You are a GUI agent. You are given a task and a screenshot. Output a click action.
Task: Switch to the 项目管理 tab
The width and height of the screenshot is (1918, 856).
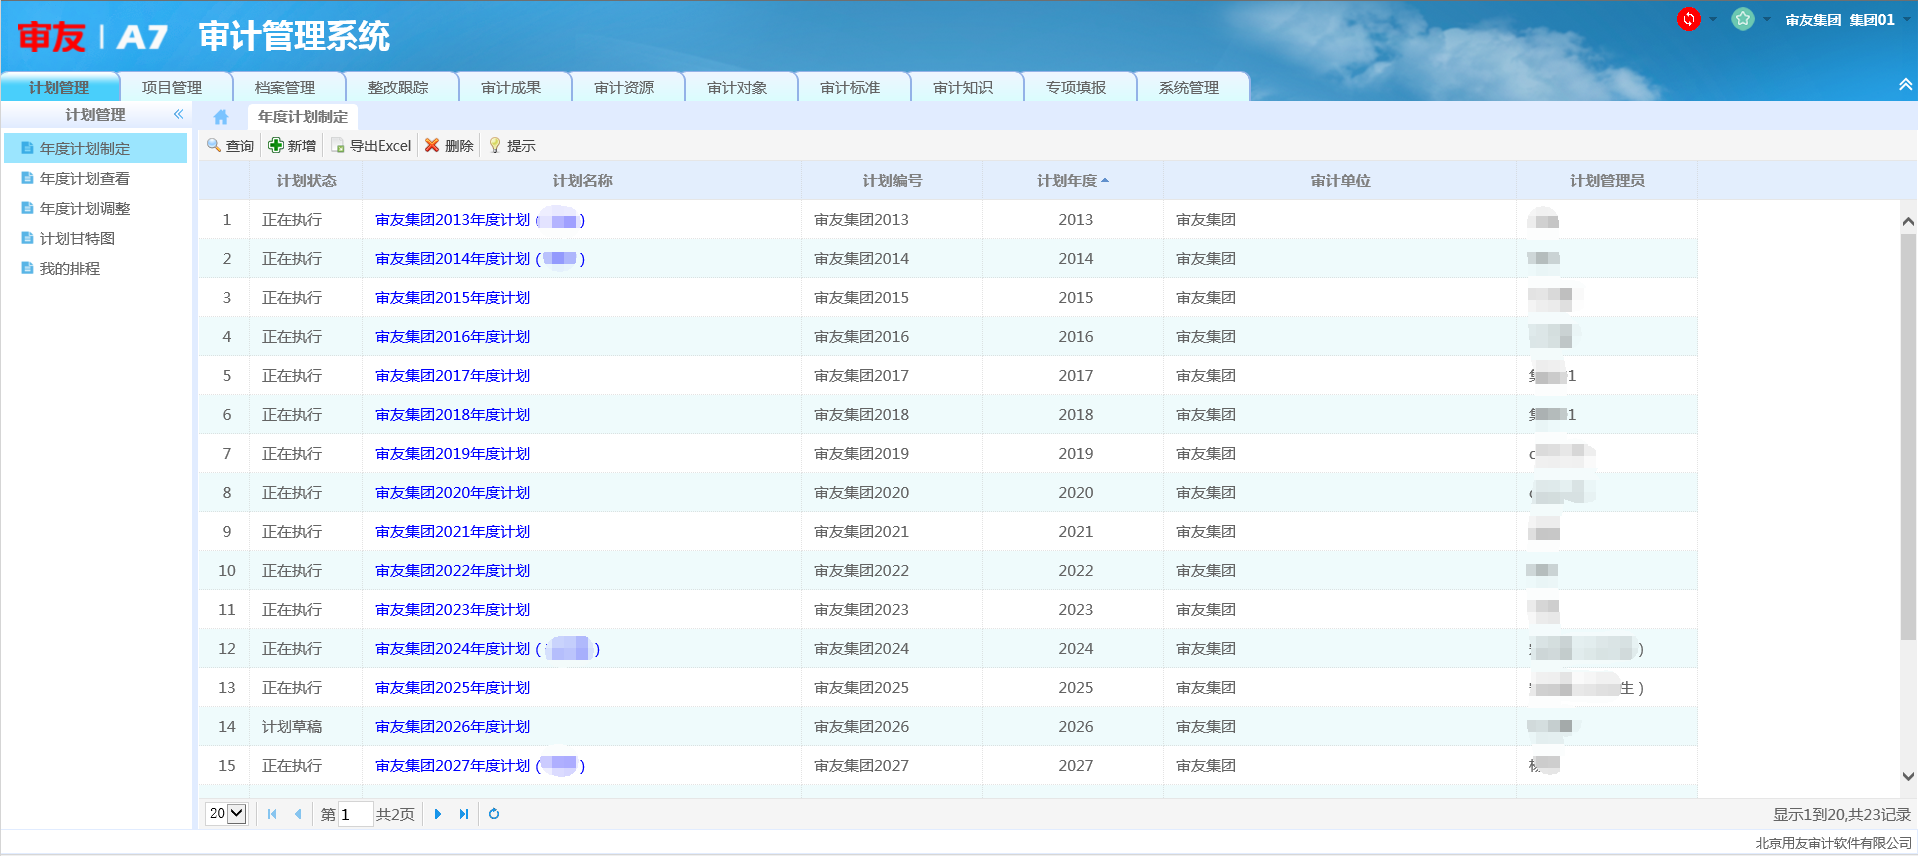[x=172, y=88]
